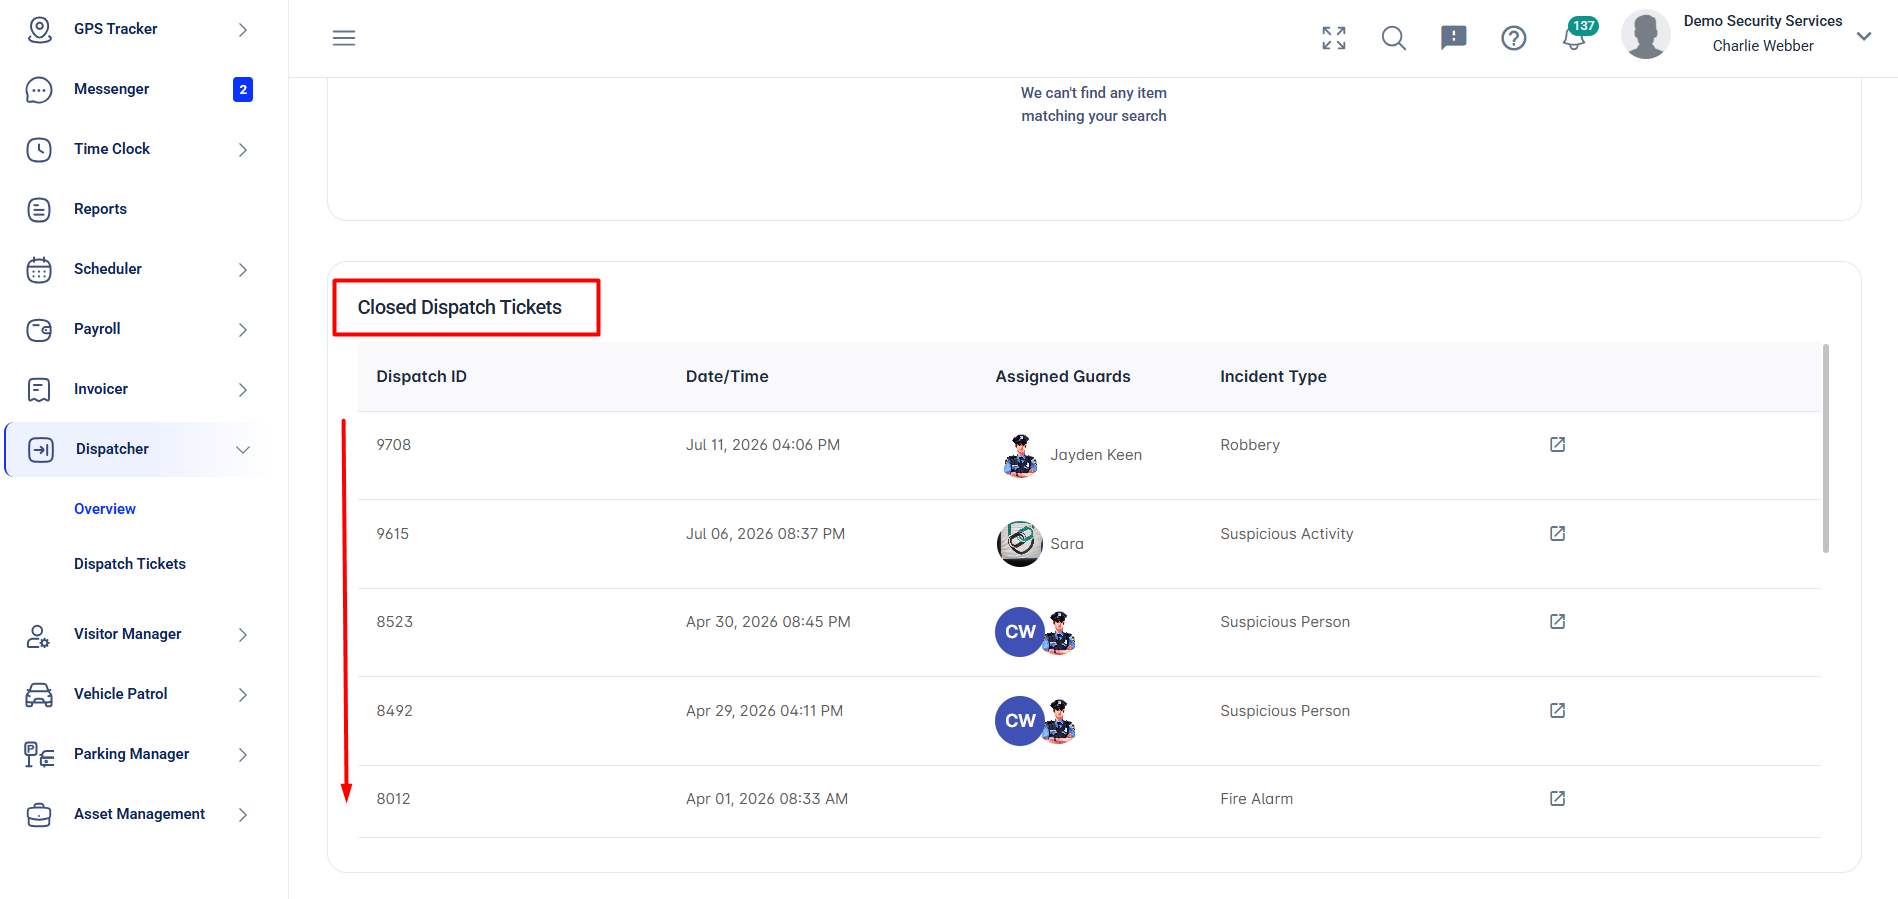
Task: Click the CW avatar on ticket 8523
Action: [1020, 632]
